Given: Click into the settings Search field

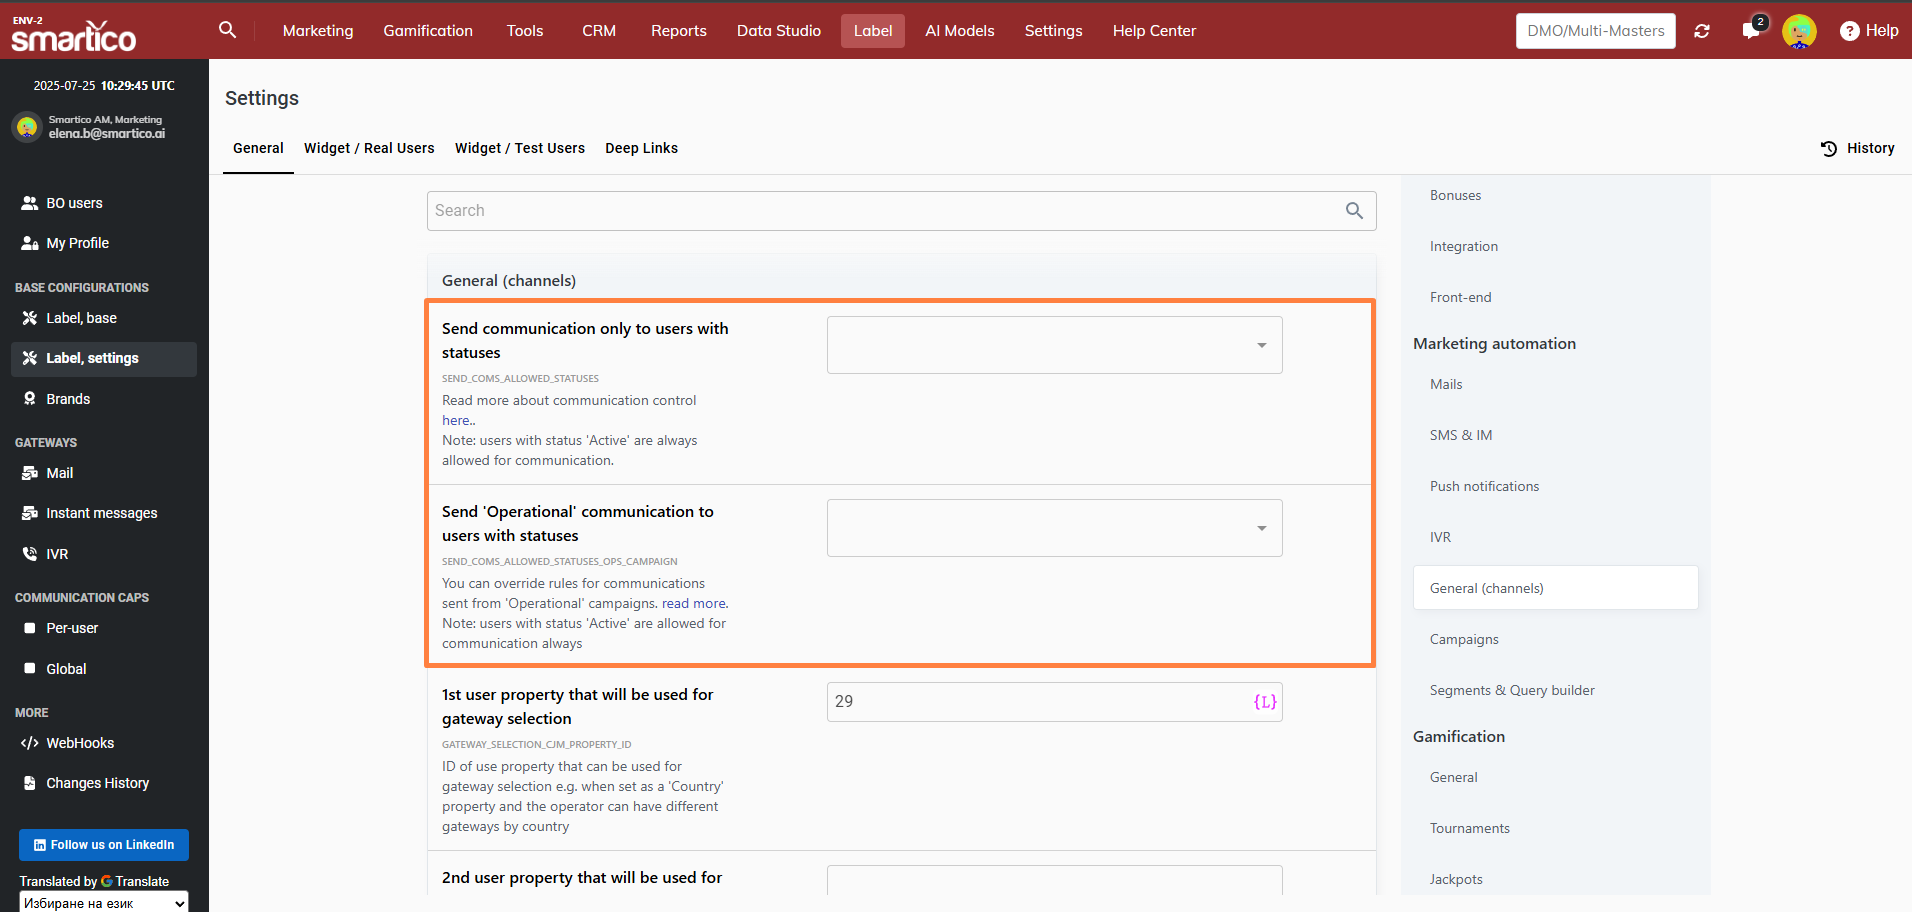Looking at the screenshot, I should pos(885,211).
